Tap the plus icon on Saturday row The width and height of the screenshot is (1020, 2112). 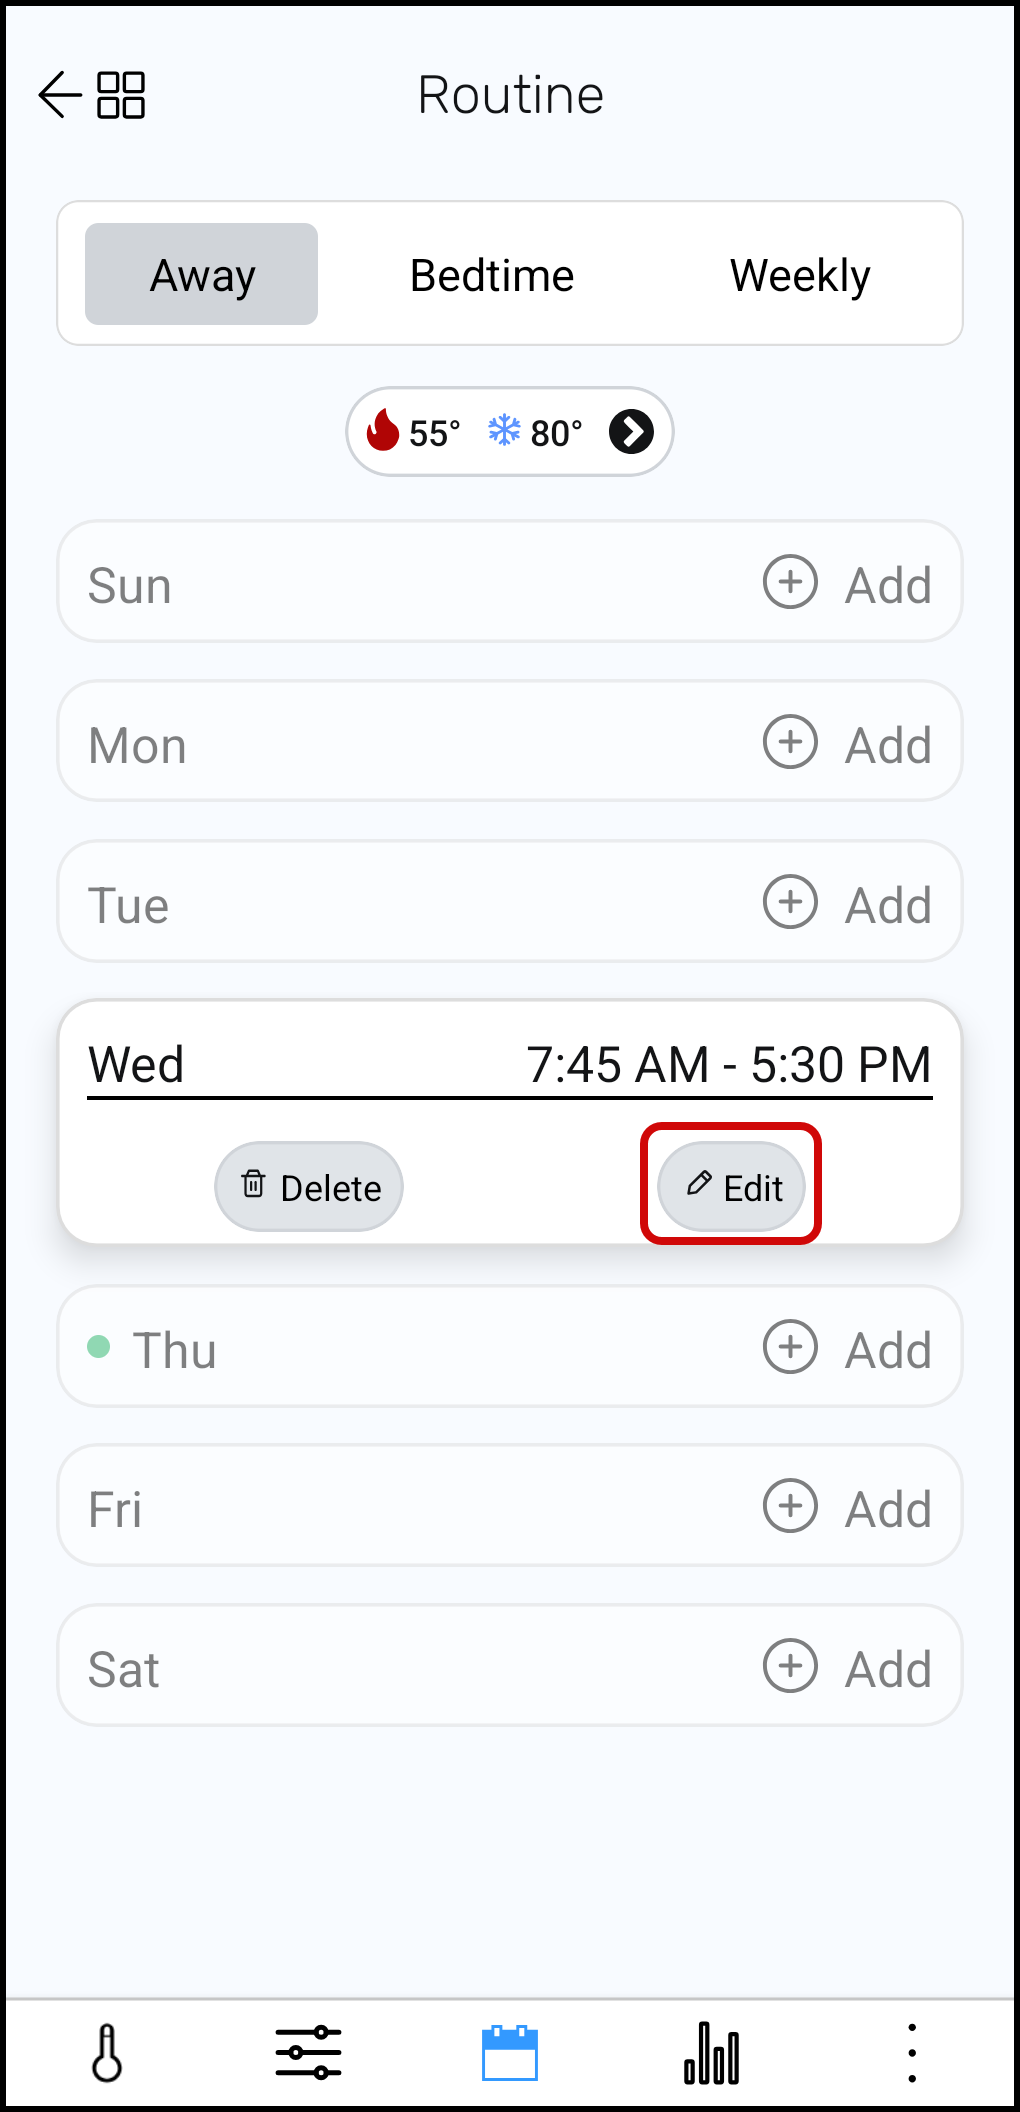[790, 1666]
